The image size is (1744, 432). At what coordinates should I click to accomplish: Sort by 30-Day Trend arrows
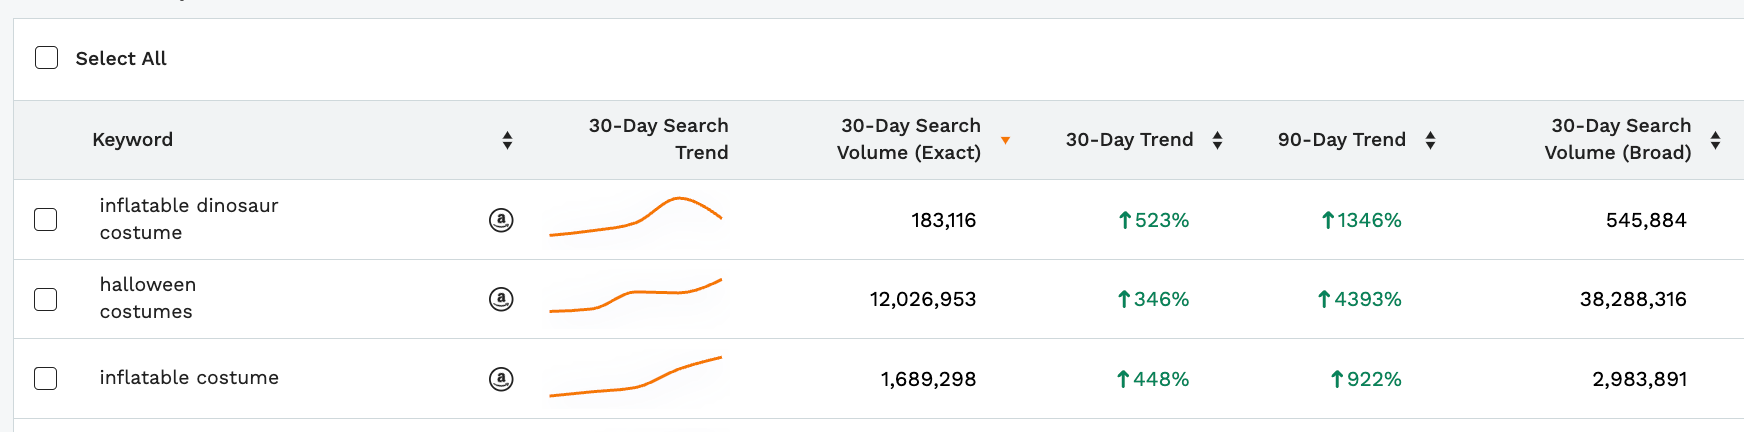point(1217,140)
